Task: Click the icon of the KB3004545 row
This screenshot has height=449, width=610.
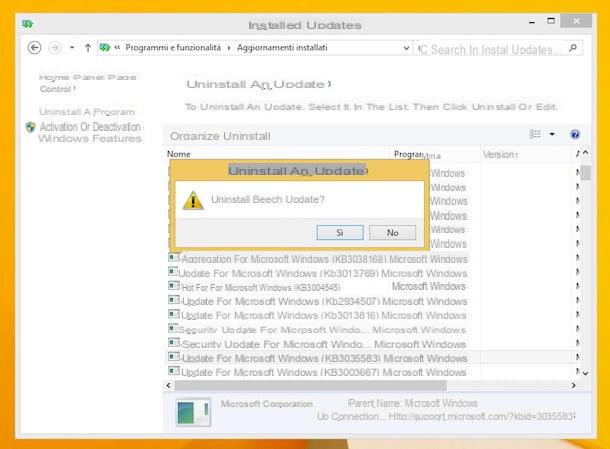Action: [x=174, y=285]
